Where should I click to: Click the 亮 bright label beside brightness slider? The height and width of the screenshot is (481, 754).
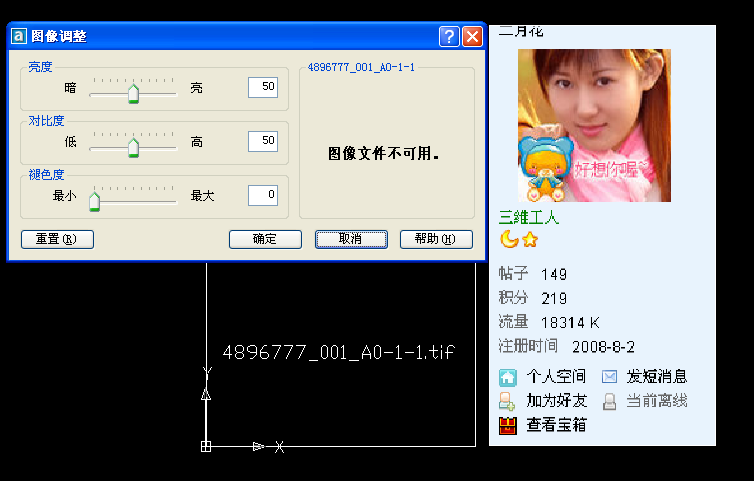(x=196, y=88)
